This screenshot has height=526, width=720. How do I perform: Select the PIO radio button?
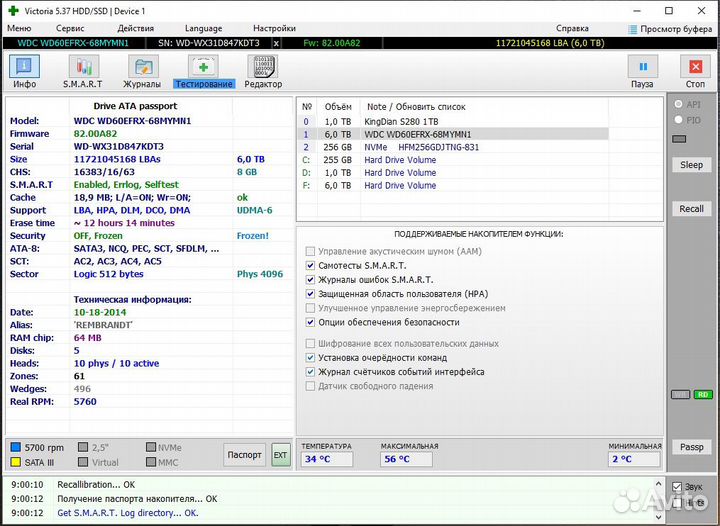pyautogui.click(x=678, y=120)
